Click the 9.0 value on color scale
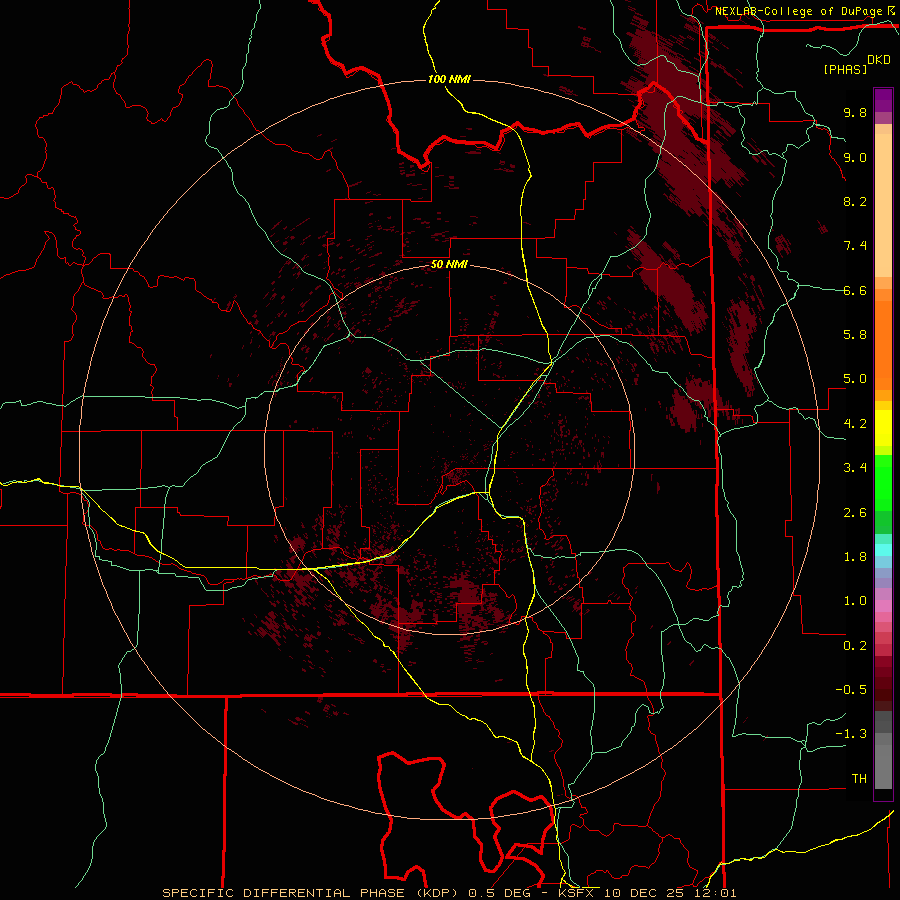This screenshot has height=900, width=900. [x=855, y=157]
